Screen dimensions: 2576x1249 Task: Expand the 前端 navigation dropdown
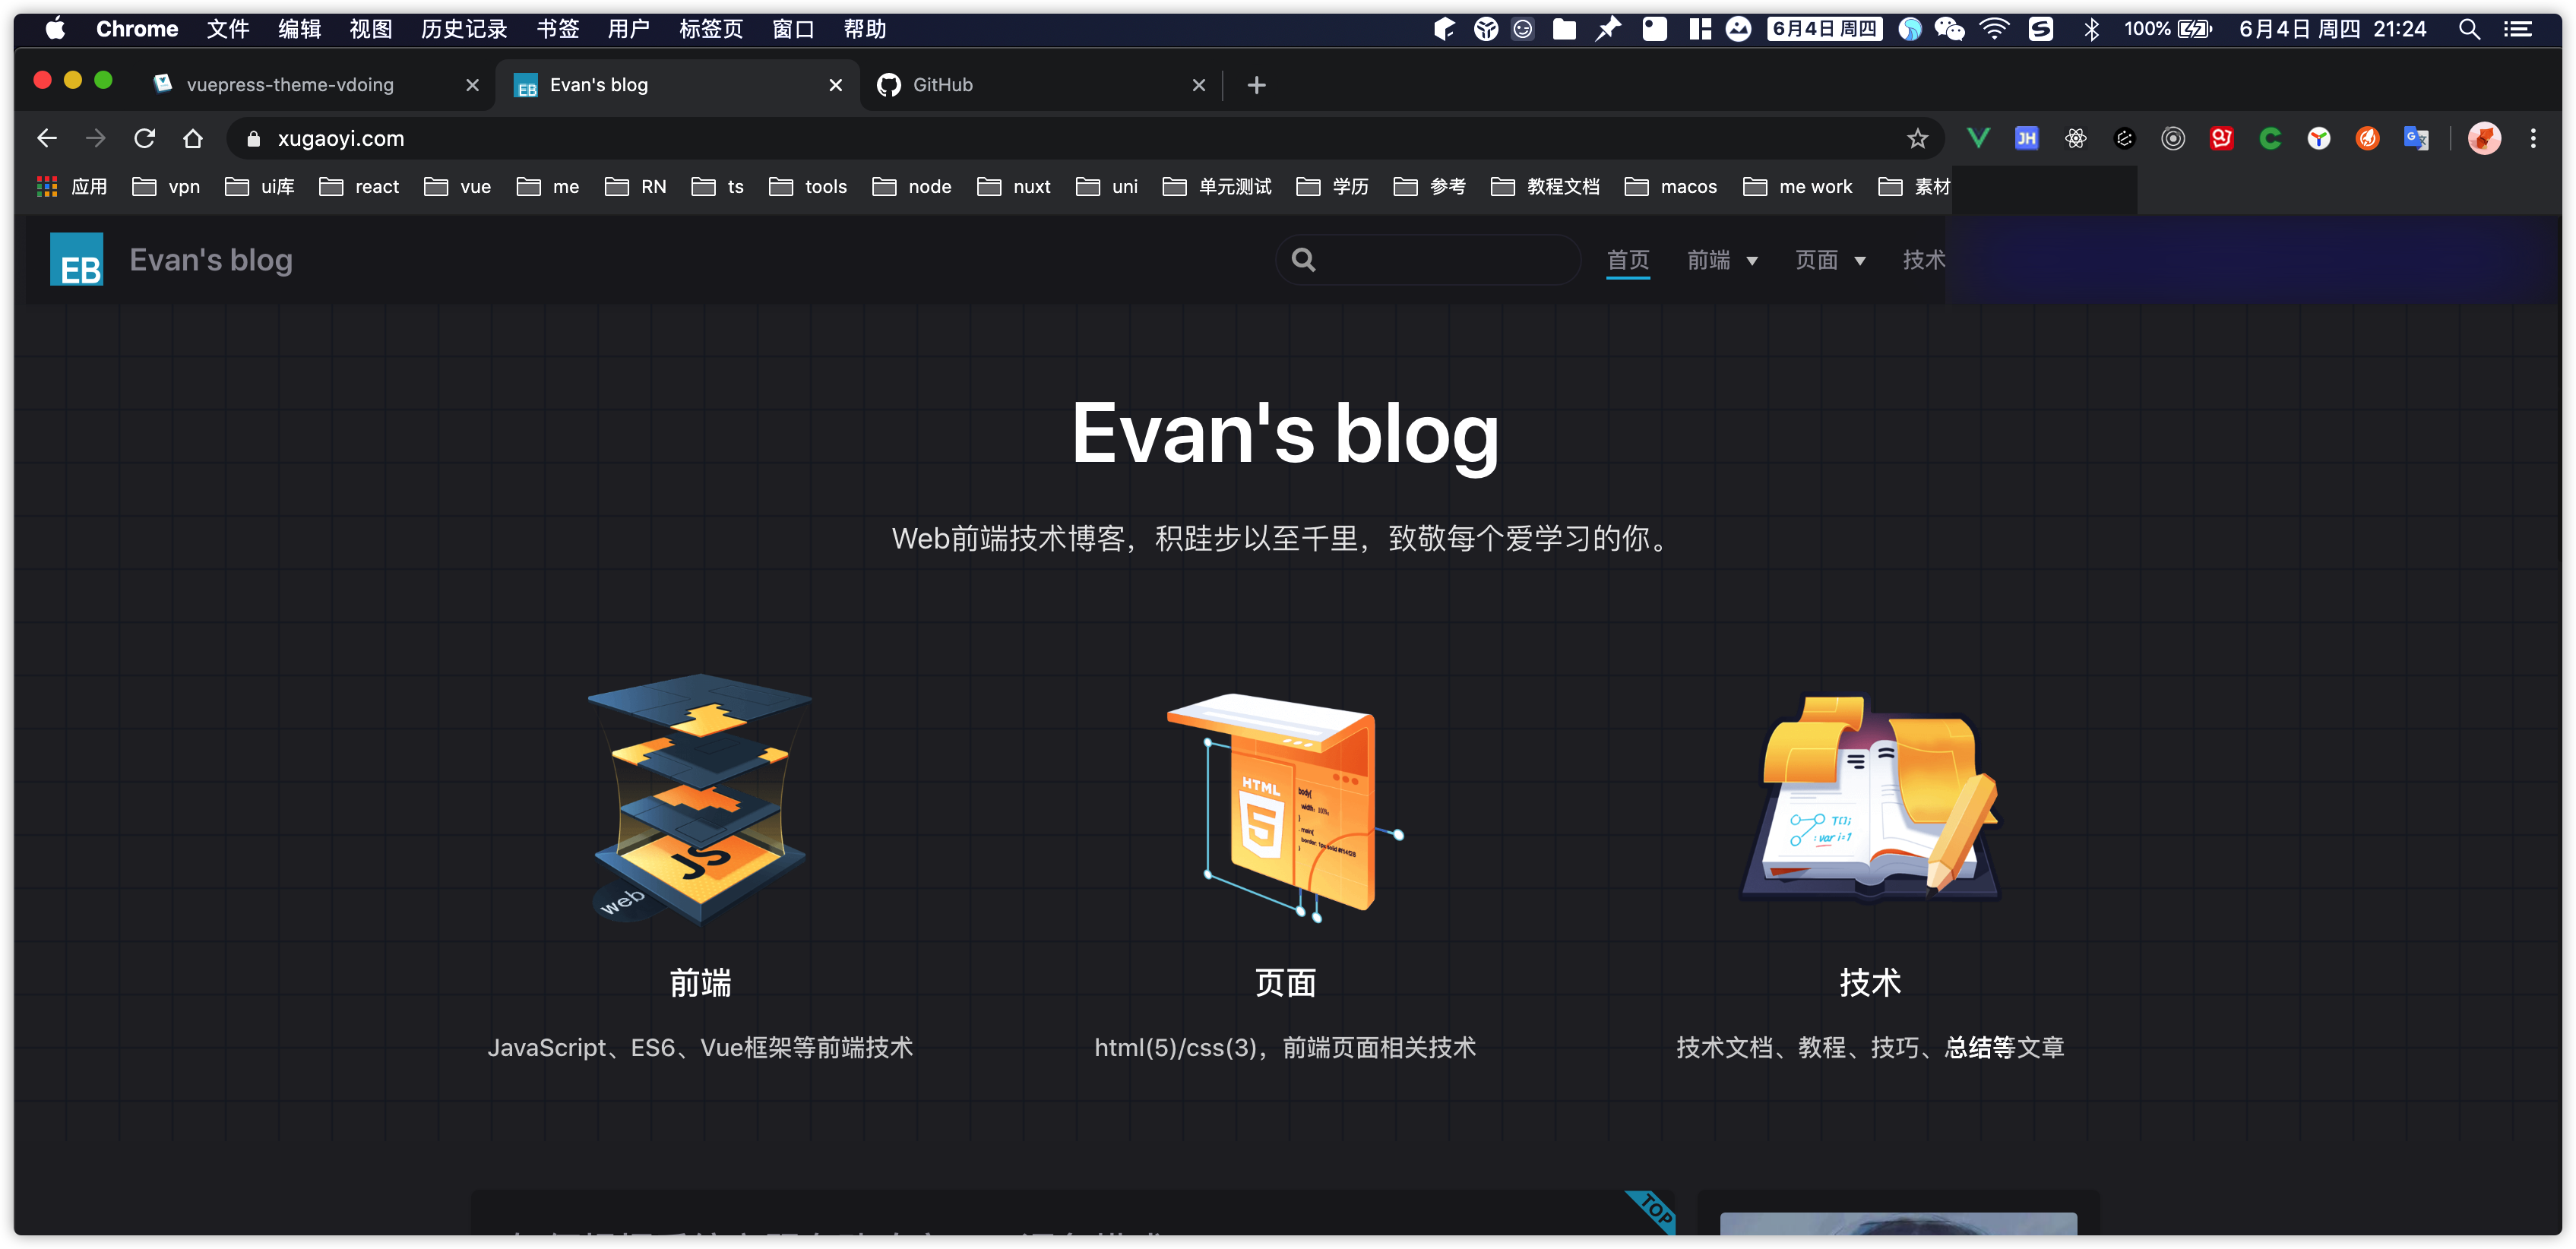[1722, 259]
